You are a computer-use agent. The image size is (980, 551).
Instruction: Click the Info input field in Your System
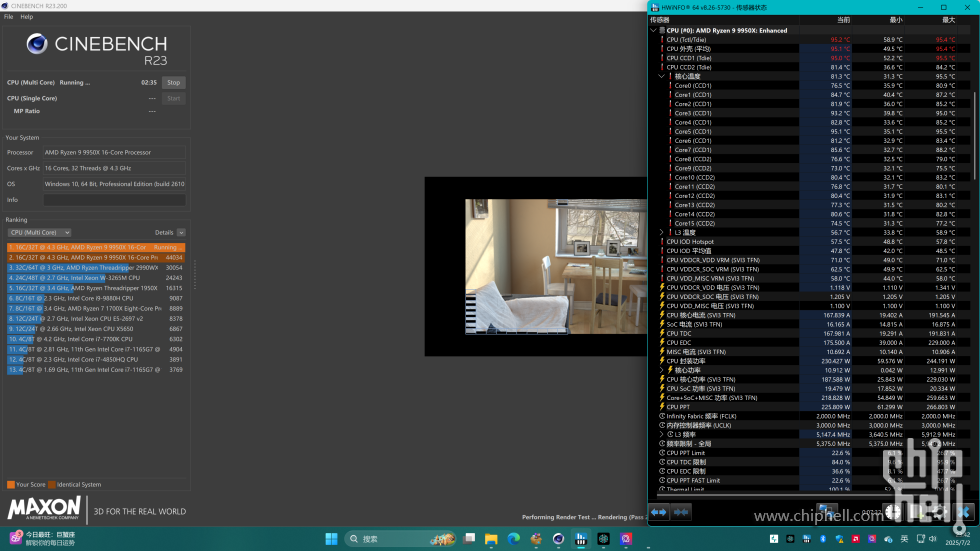point(114,200)
